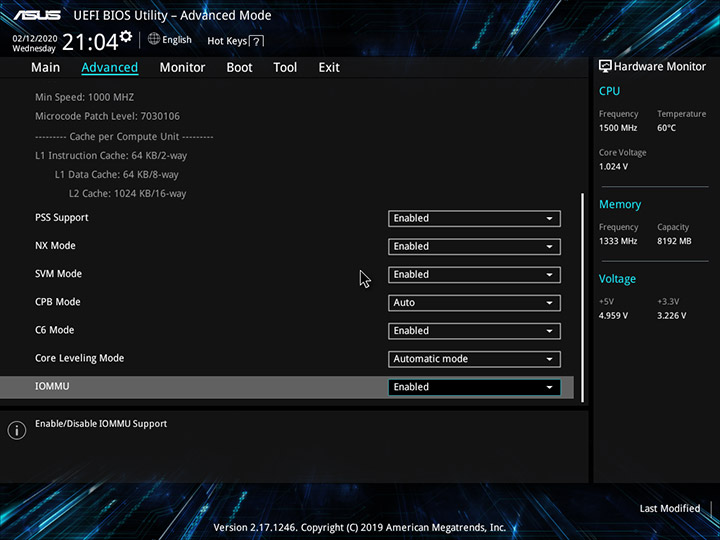This screenshot has width=720, height=540.
Task: Click the Hardware Monitor screen icon
Action: coord(605,66)
